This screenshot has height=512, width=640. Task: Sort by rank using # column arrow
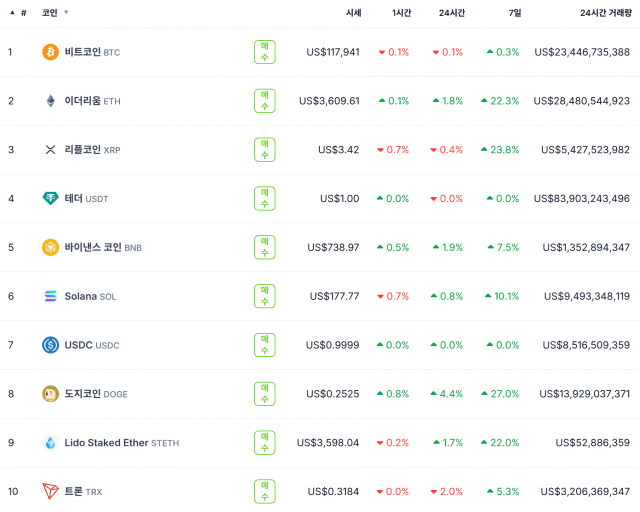pos(12,12)
